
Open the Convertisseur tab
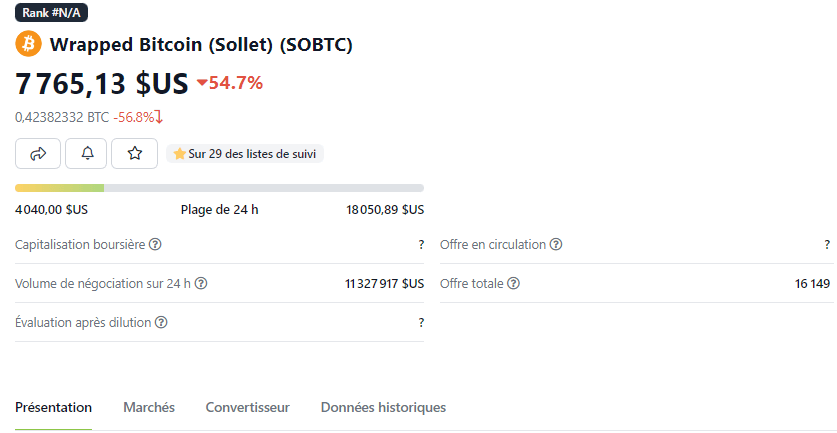click(x=248, y=407)
